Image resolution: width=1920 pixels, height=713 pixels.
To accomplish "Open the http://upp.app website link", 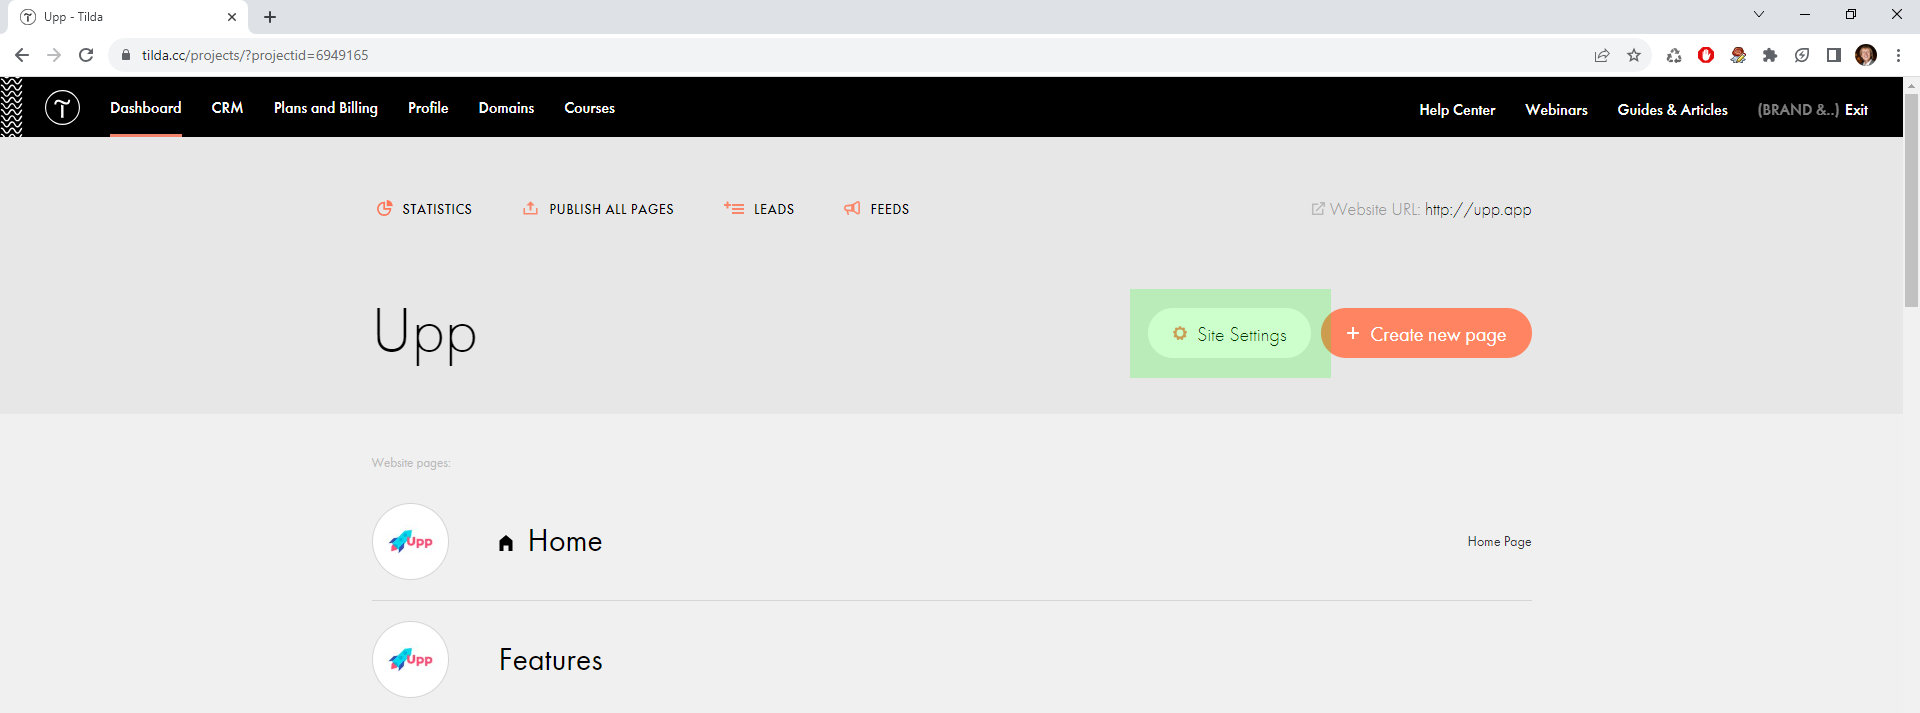I will (x=1478, y=209).
